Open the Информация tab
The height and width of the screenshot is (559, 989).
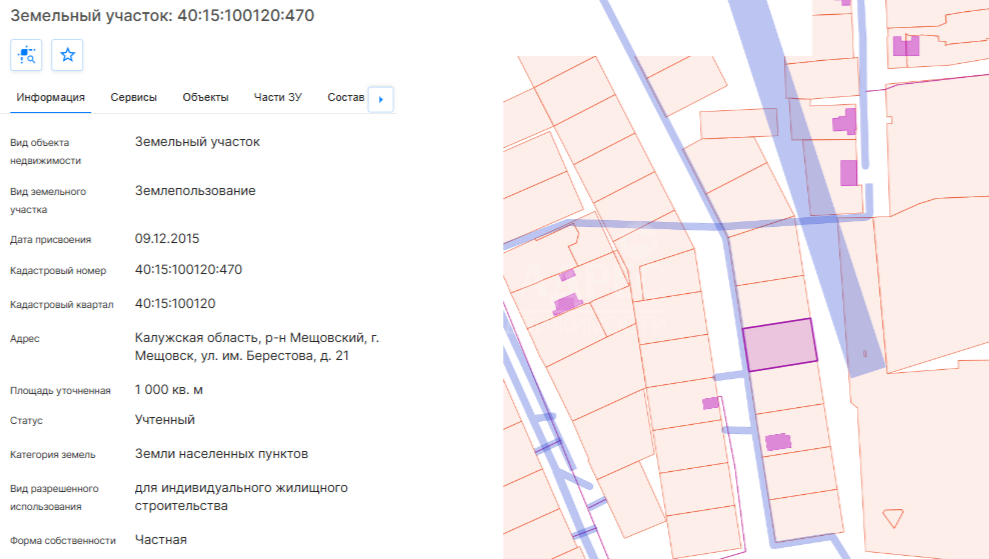[x=50, y=98]
